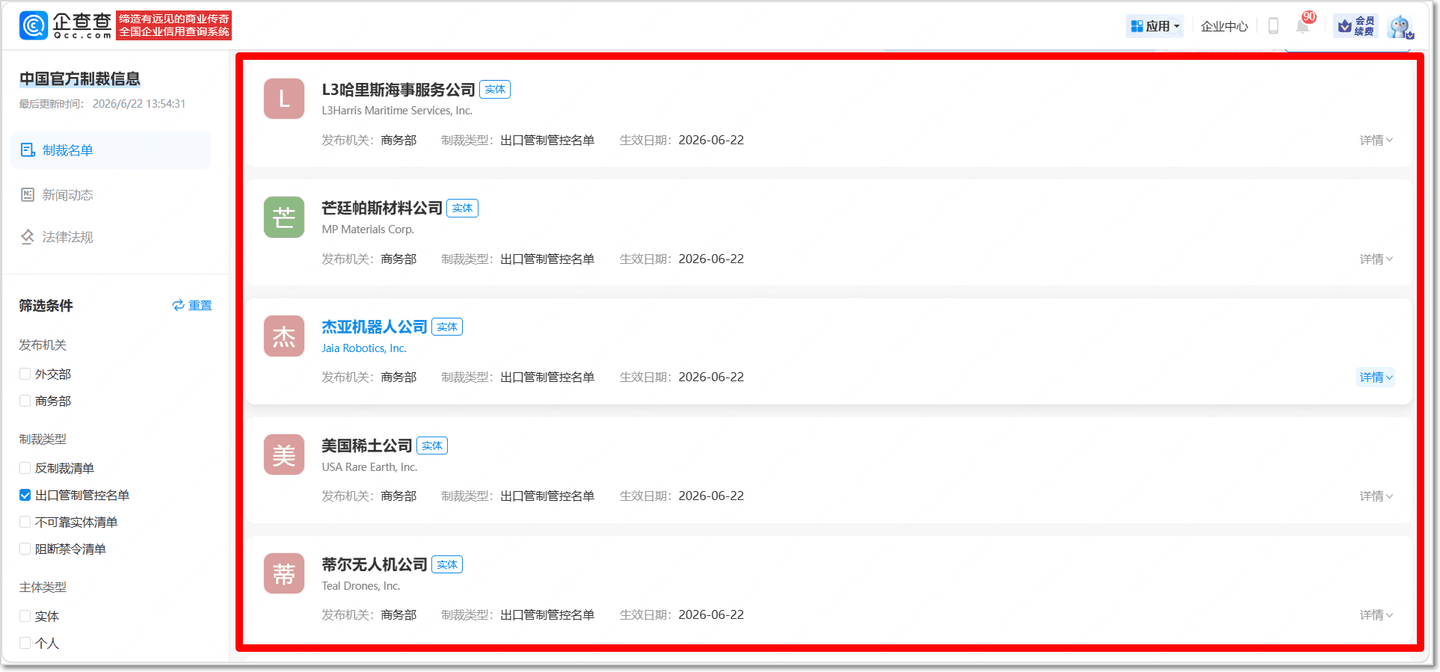Open the notification bell
The height and width of the screenshot is (672, 1440).
(1303, 26)
